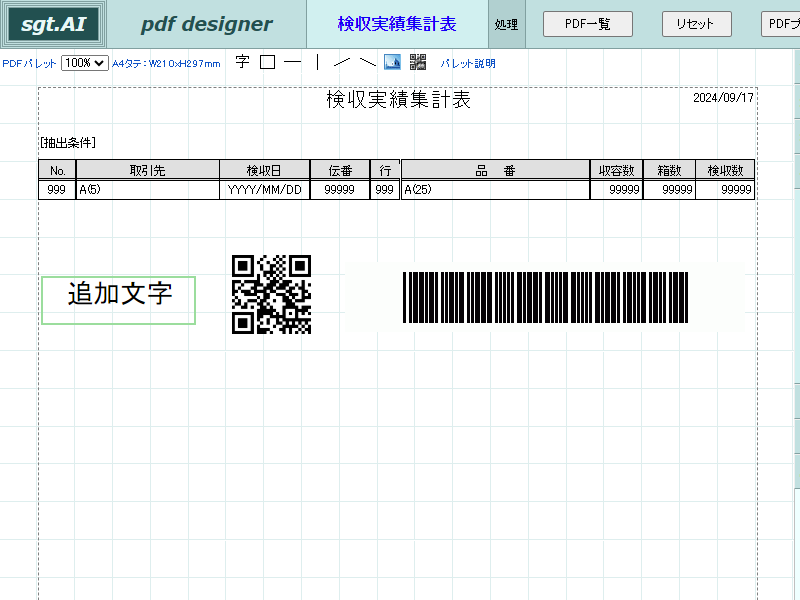Click the リセット button
This screenshot has height=600, width=800.
click(x=696, y=24)
